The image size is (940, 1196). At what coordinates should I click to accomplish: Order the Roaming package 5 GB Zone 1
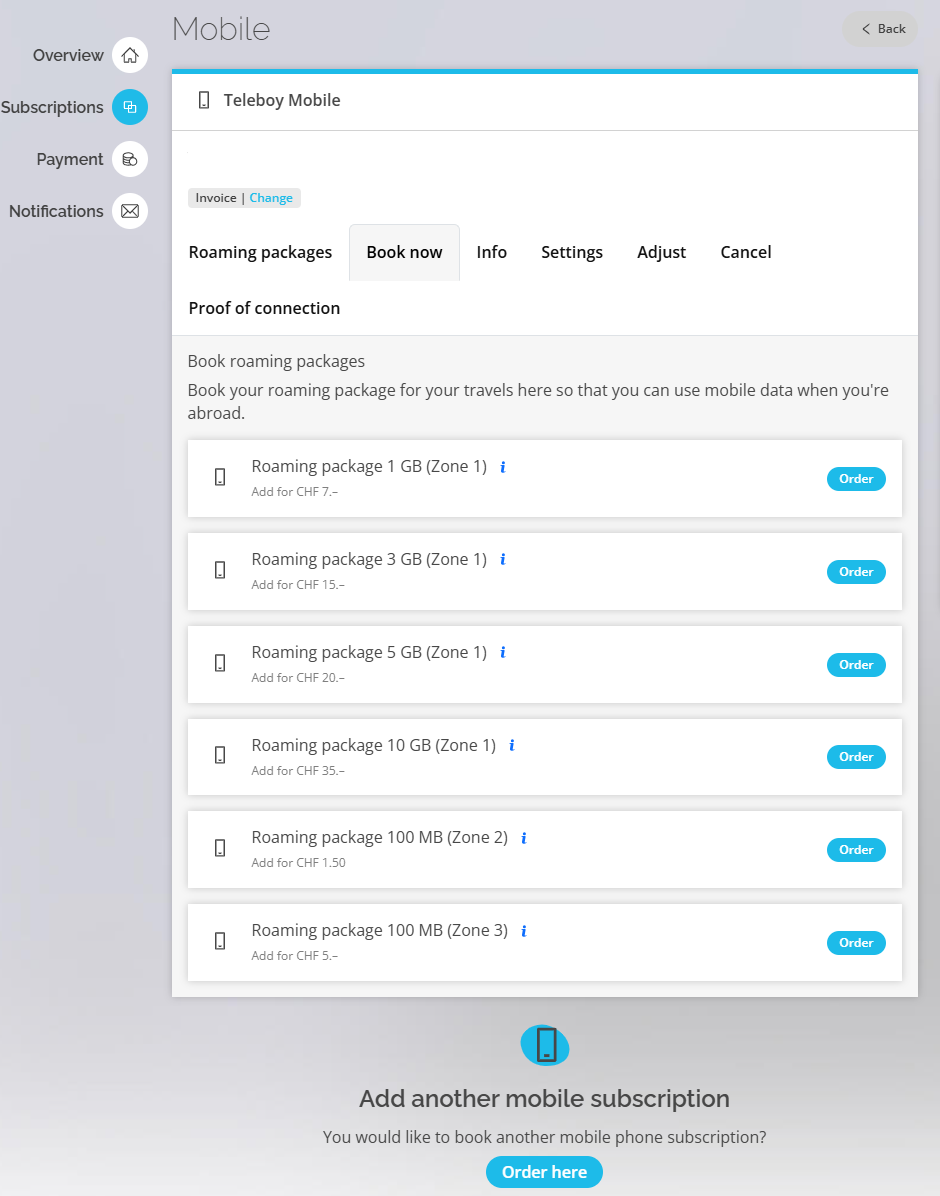tap(856, 665)
